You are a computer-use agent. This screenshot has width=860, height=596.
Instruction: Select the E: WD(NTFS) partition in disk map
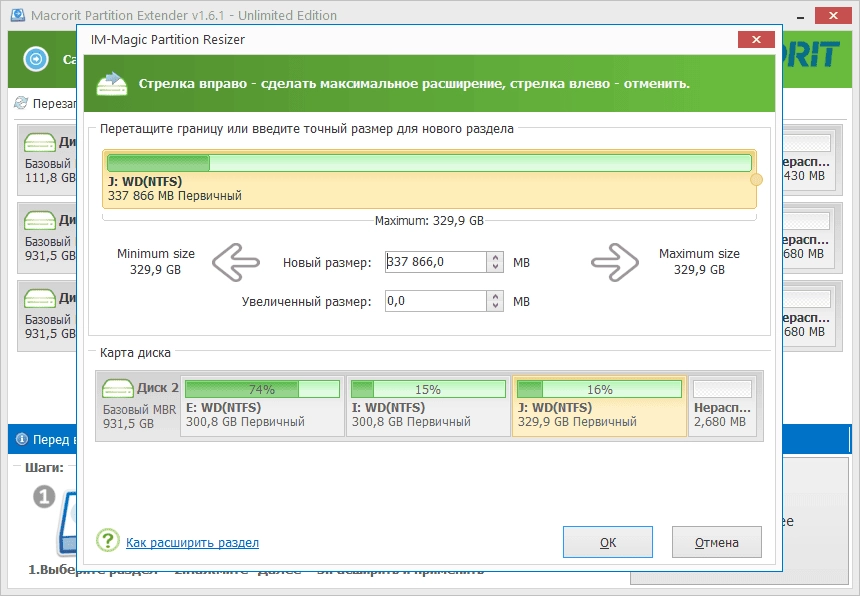[x=262, y=406]
